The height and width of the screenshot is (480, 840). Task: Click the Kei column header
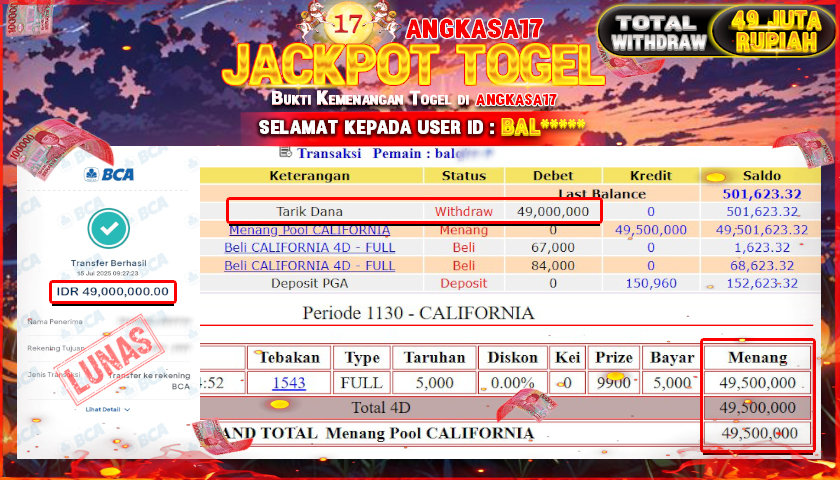[568, 357]
